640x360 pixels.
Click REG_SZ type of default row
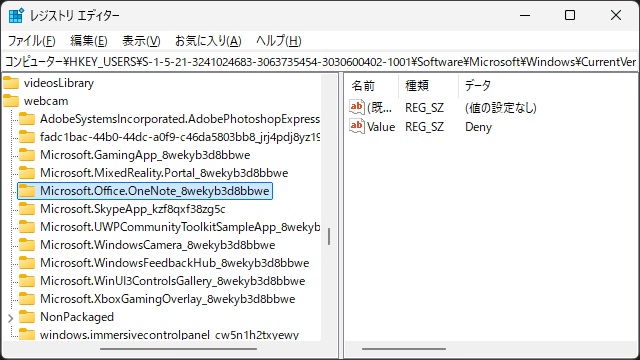(x=424, y=107)
